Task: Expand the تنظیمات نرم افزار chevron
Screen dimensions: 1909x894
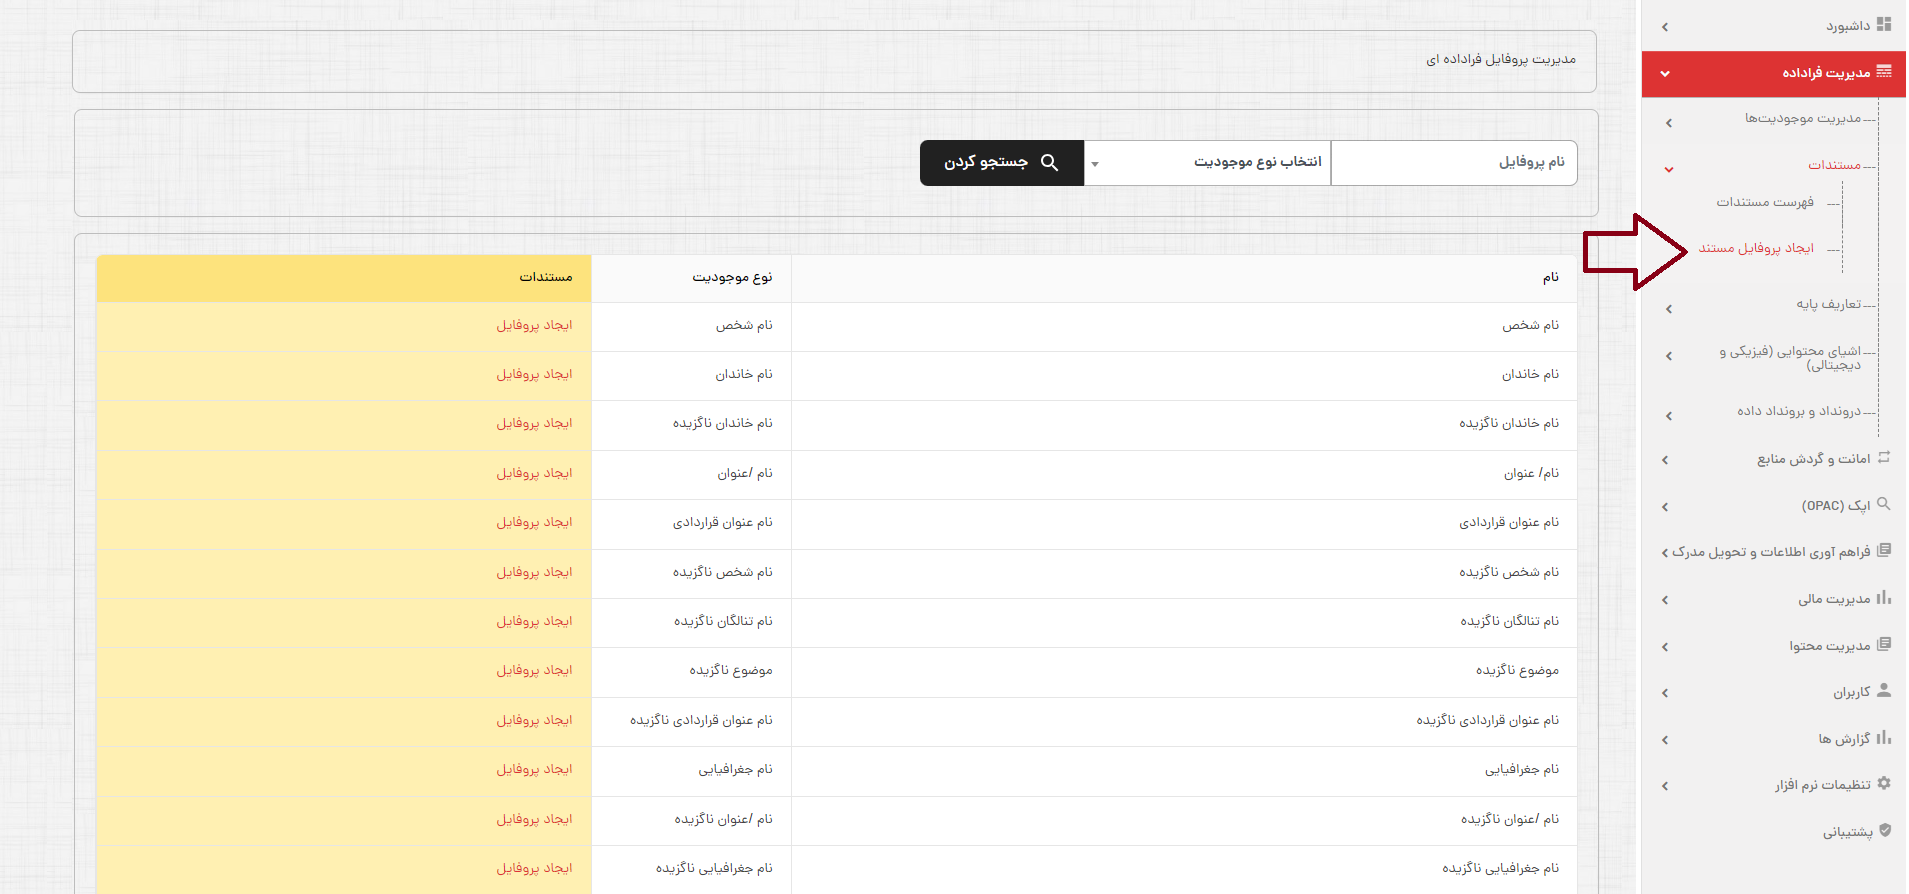Action: [x=1665, y=786]
